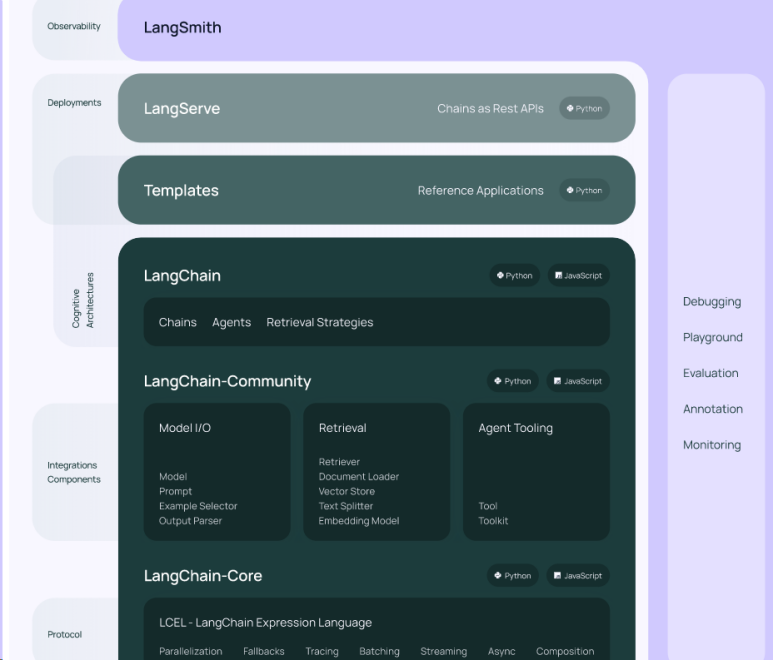Click the LangChain section title
The image size is (774, 660).
pos(182,275)
